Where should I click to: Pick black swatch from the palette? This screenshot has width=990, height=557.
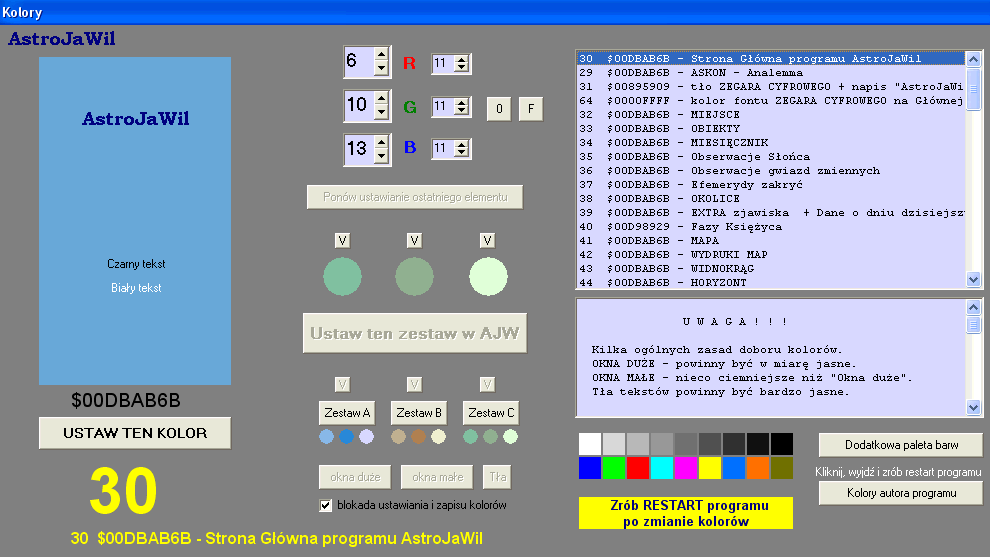[782, 444]
